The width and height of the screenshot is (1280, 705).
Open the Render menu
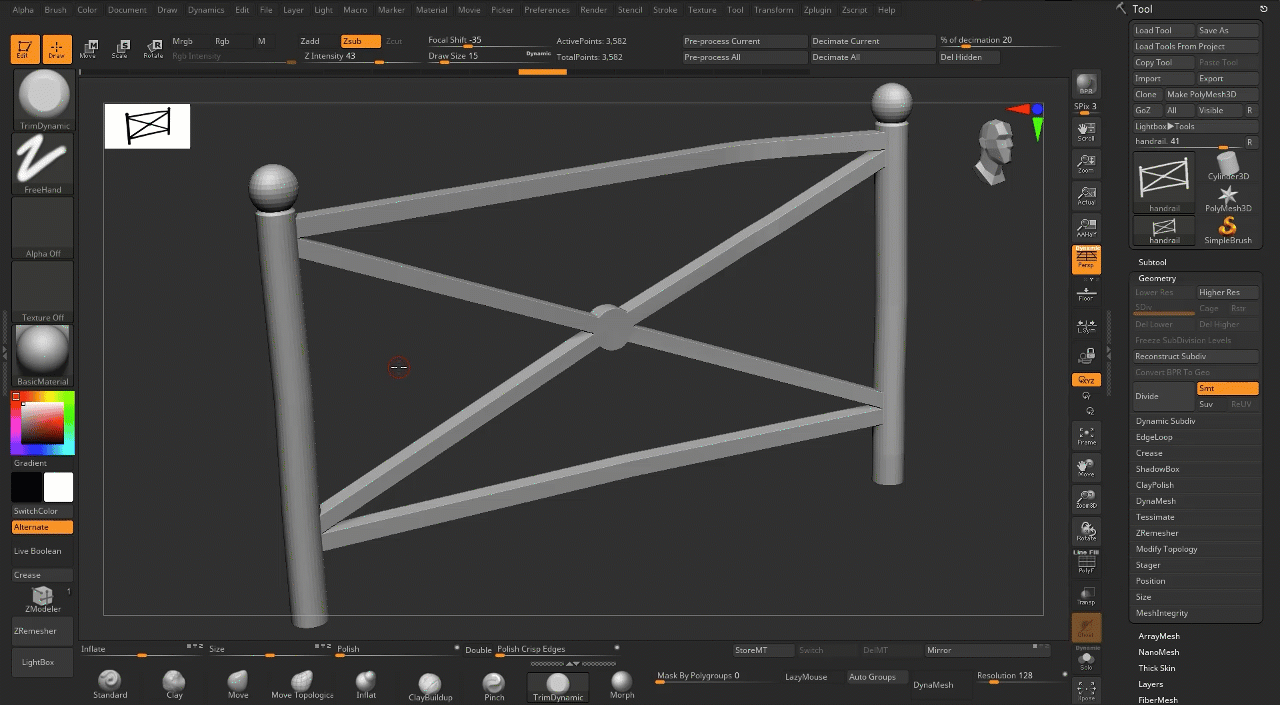(x=593, y=10)
